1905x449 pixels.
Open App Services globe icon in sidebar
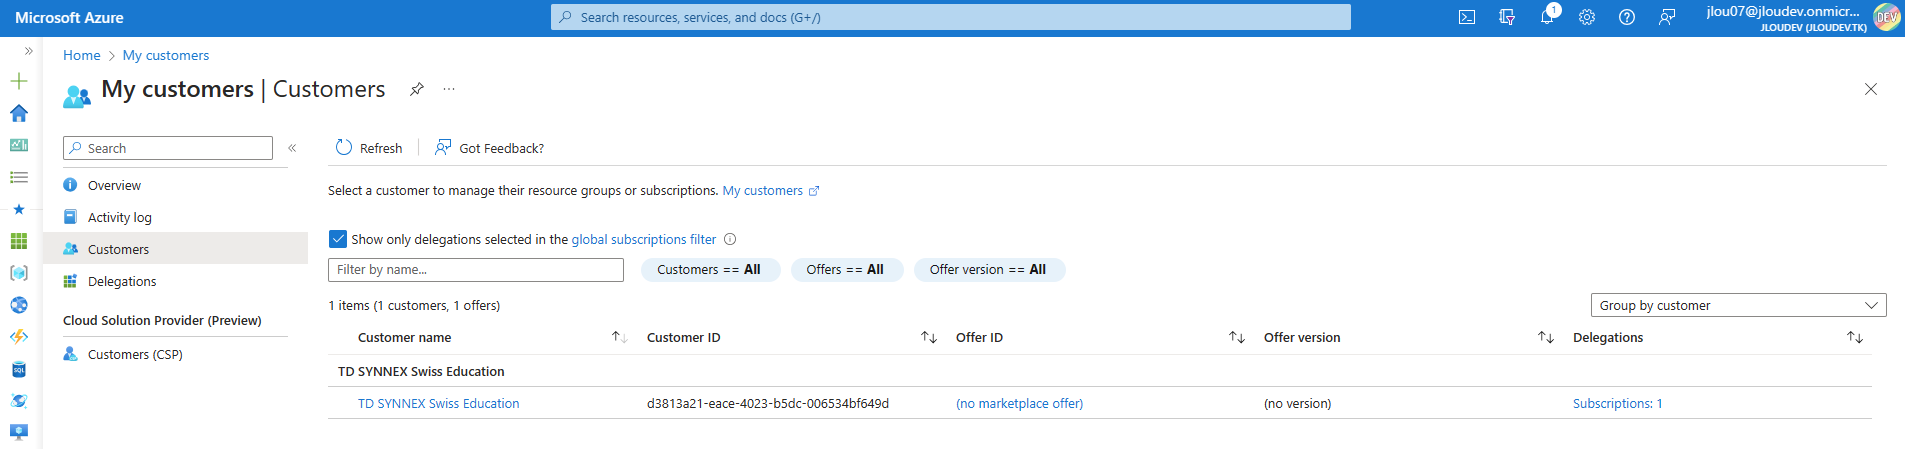(19, 305)
